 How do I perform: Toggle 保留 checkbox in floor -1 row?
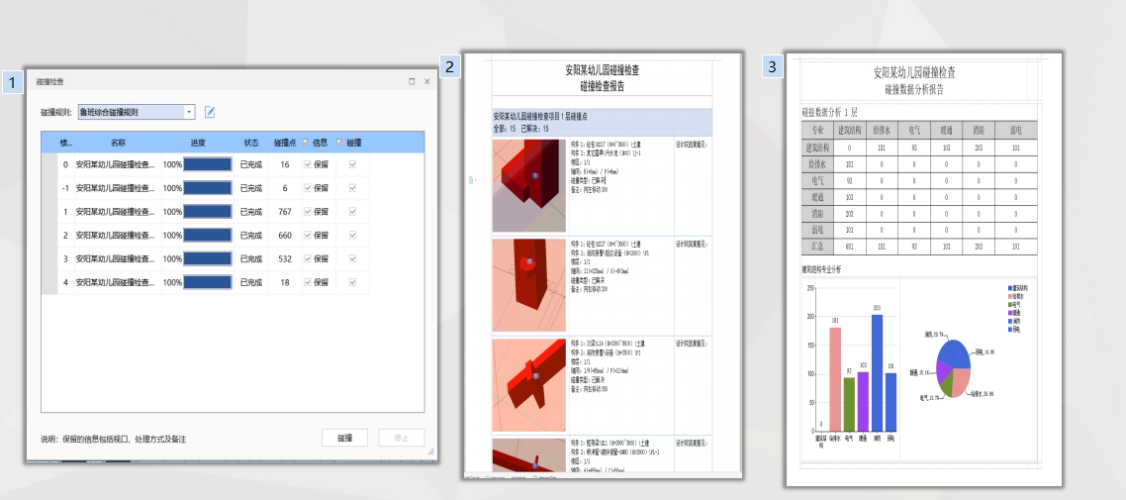308,188
